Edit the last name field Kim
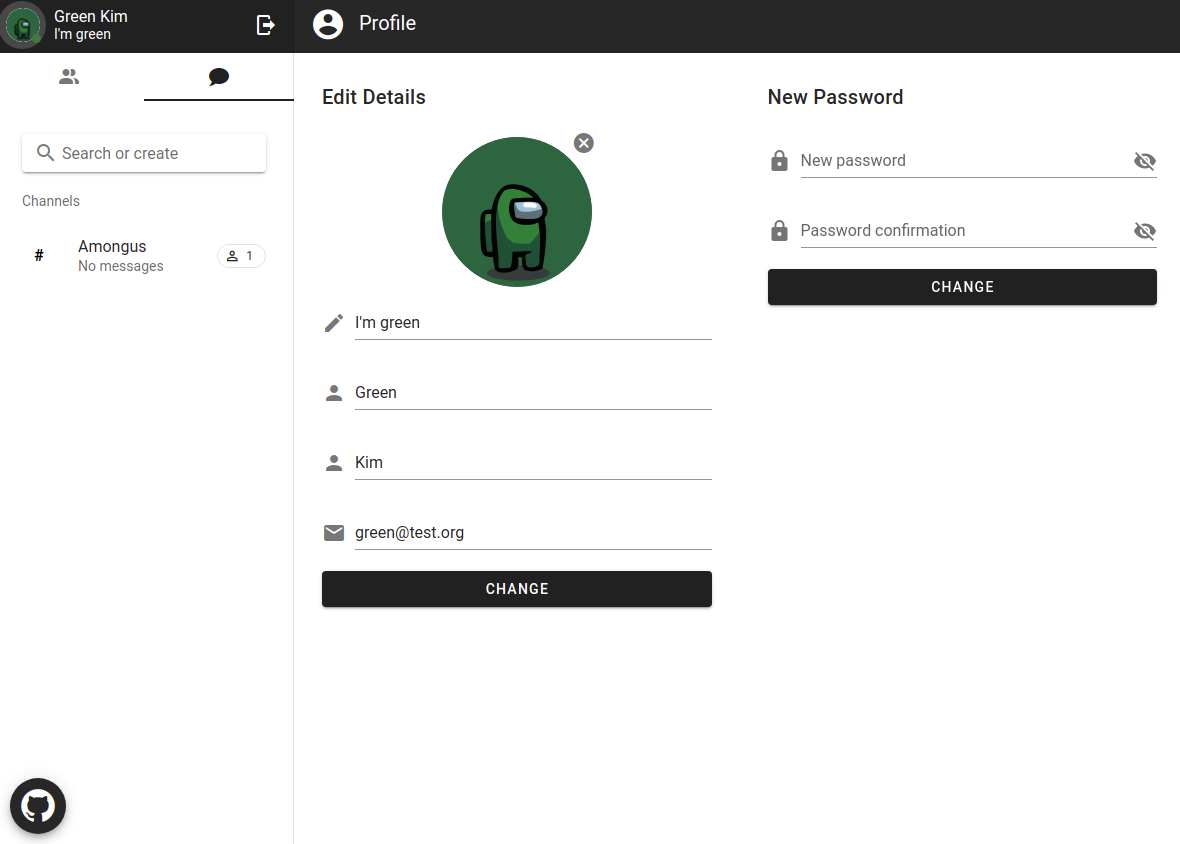The height and width of the screenshot is (844, 1180). pyautogui.click(x=533, y=463)
